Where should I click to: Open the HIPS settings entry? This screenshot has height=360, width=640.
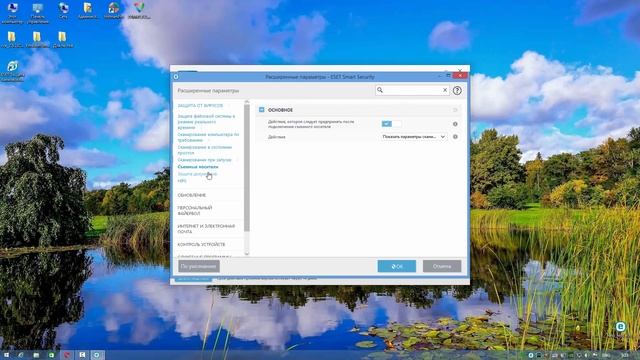pos(182,180)
